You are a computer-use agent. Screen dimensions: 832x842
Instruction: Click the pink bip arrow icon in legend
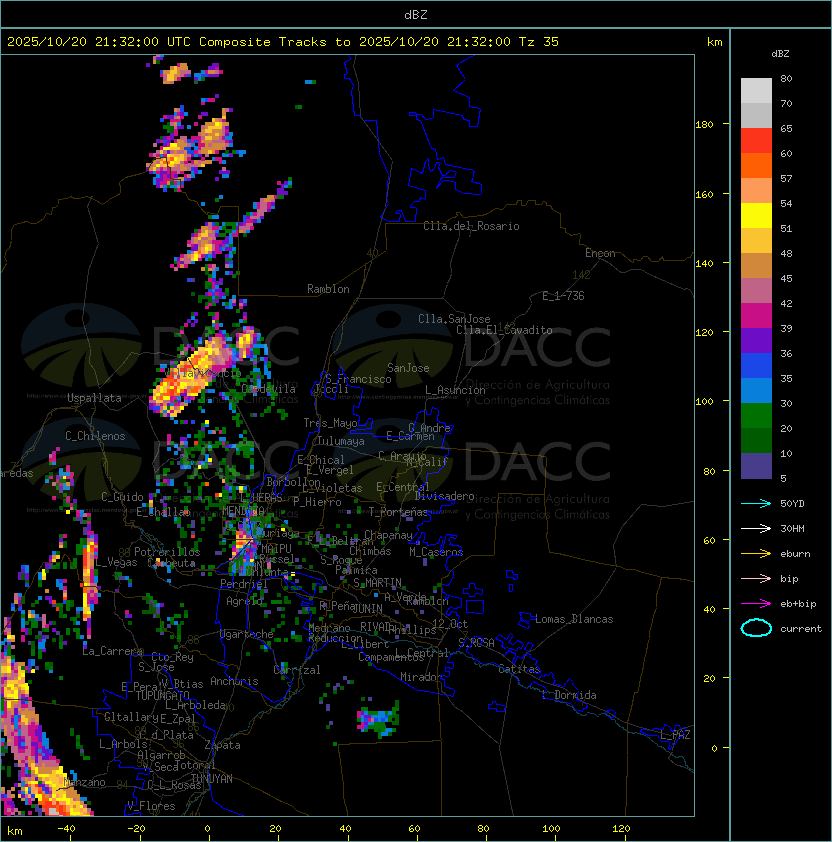coord(756,579)
